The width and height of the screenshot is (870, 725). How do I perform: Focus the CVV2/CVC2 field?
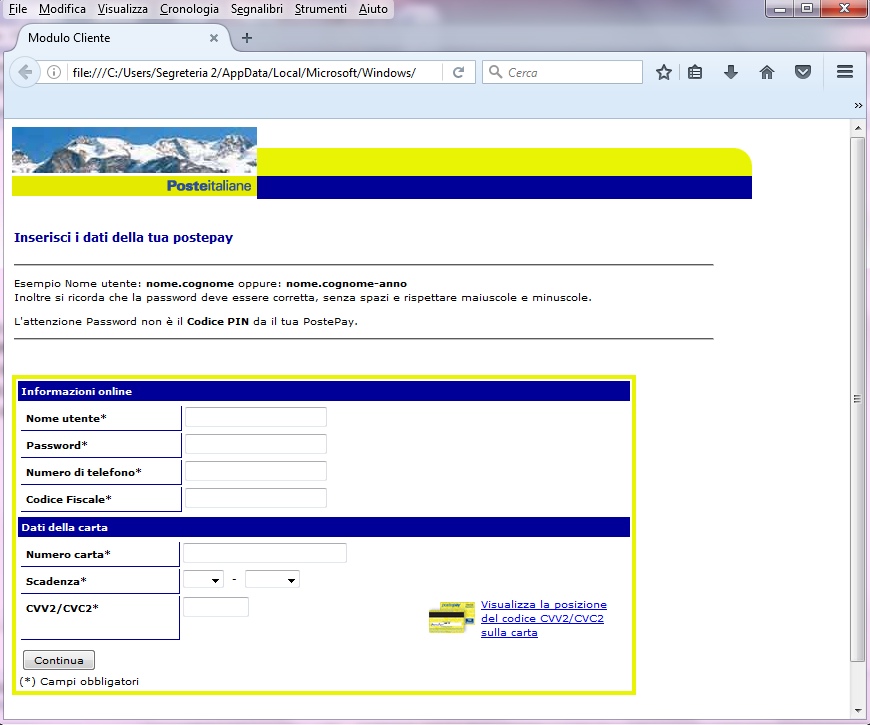pos(216,607)
